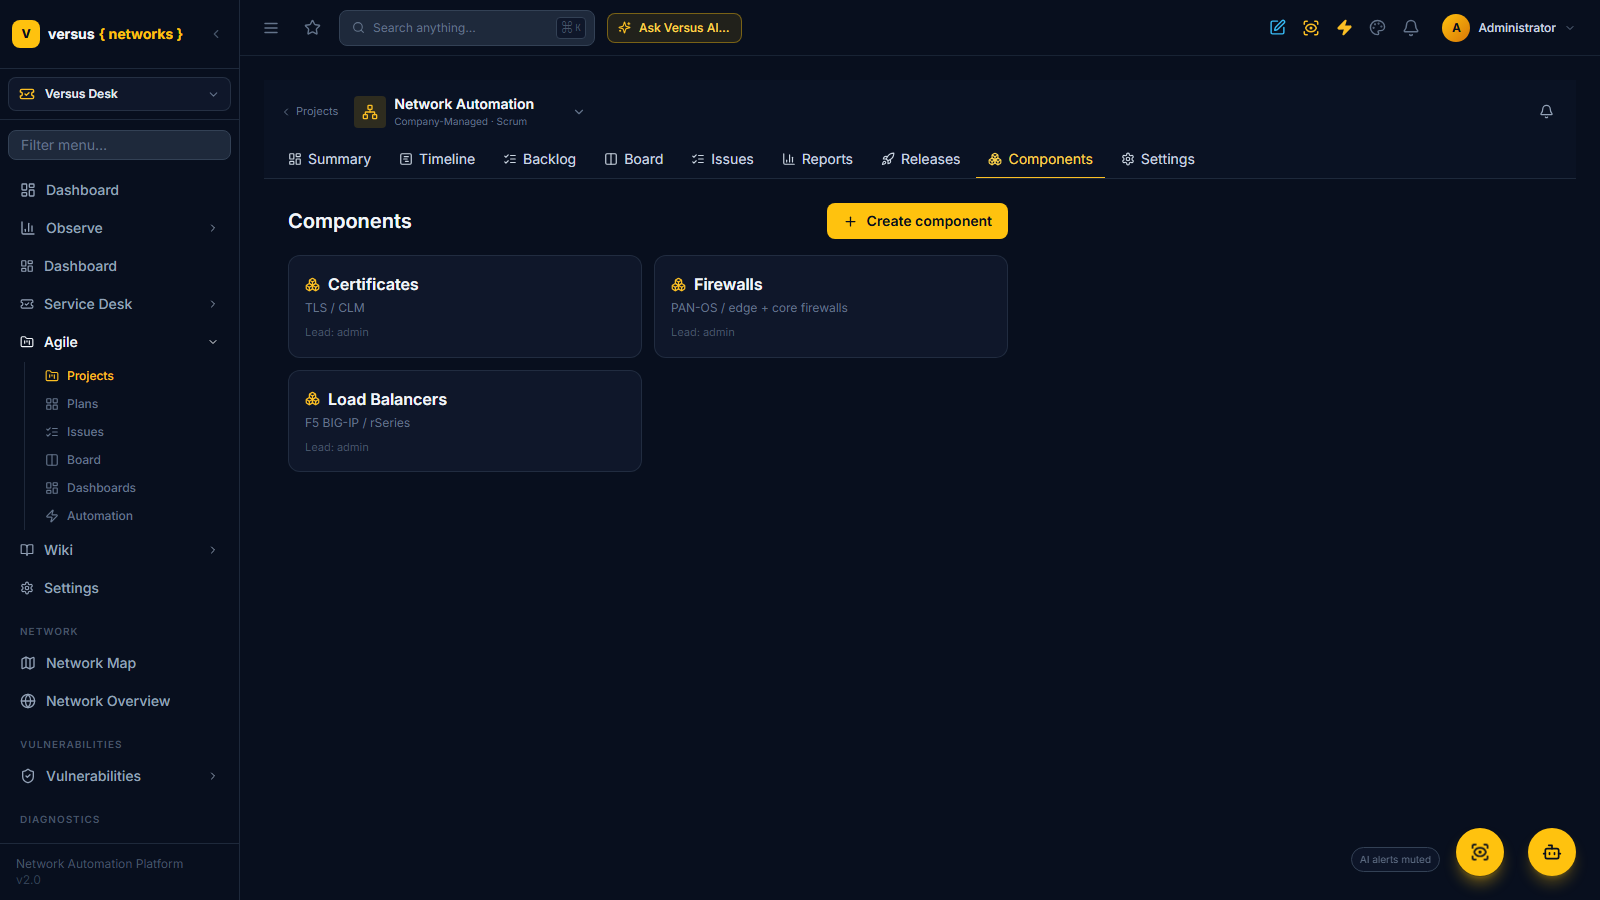Click the favorites star icon
This screenshot has height=900, width=1600.
pyautogui.click(x=313, y=28)
